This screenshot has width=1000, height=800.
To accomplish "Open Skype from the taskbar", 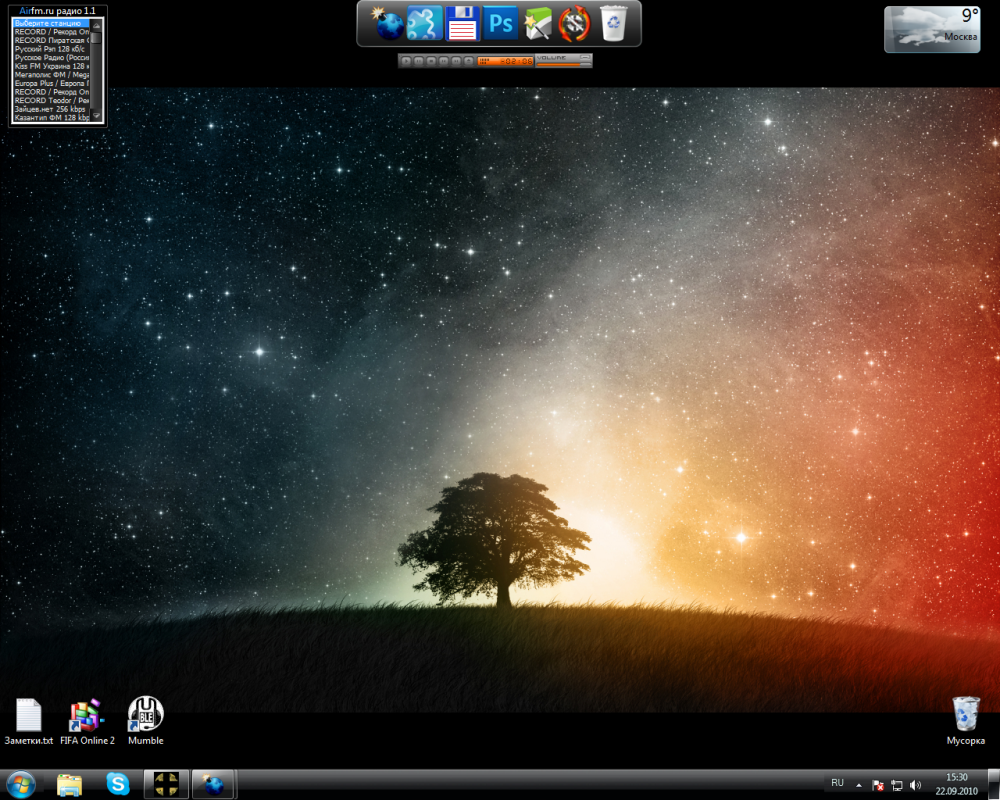I will coord(118,784).
